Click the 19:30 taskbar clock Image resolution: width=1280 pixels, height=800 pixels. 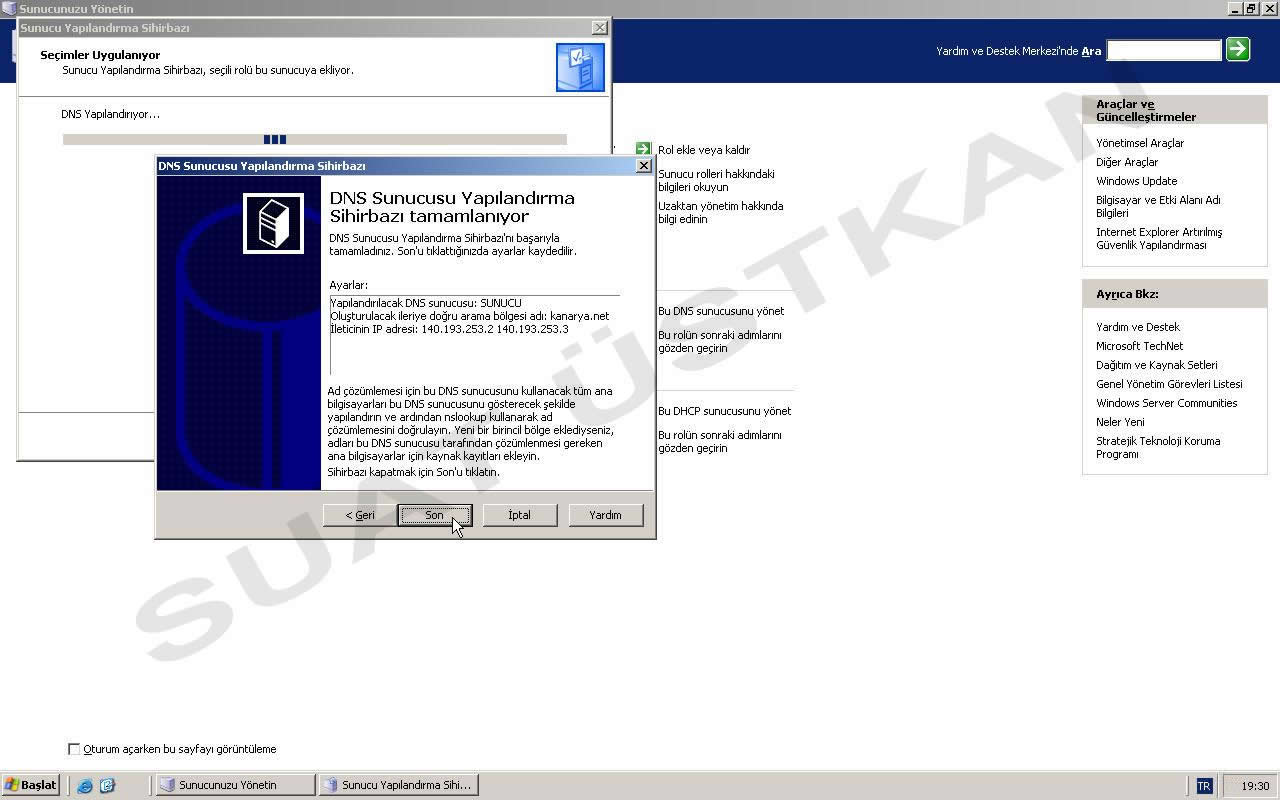(x=1255, y=786)
